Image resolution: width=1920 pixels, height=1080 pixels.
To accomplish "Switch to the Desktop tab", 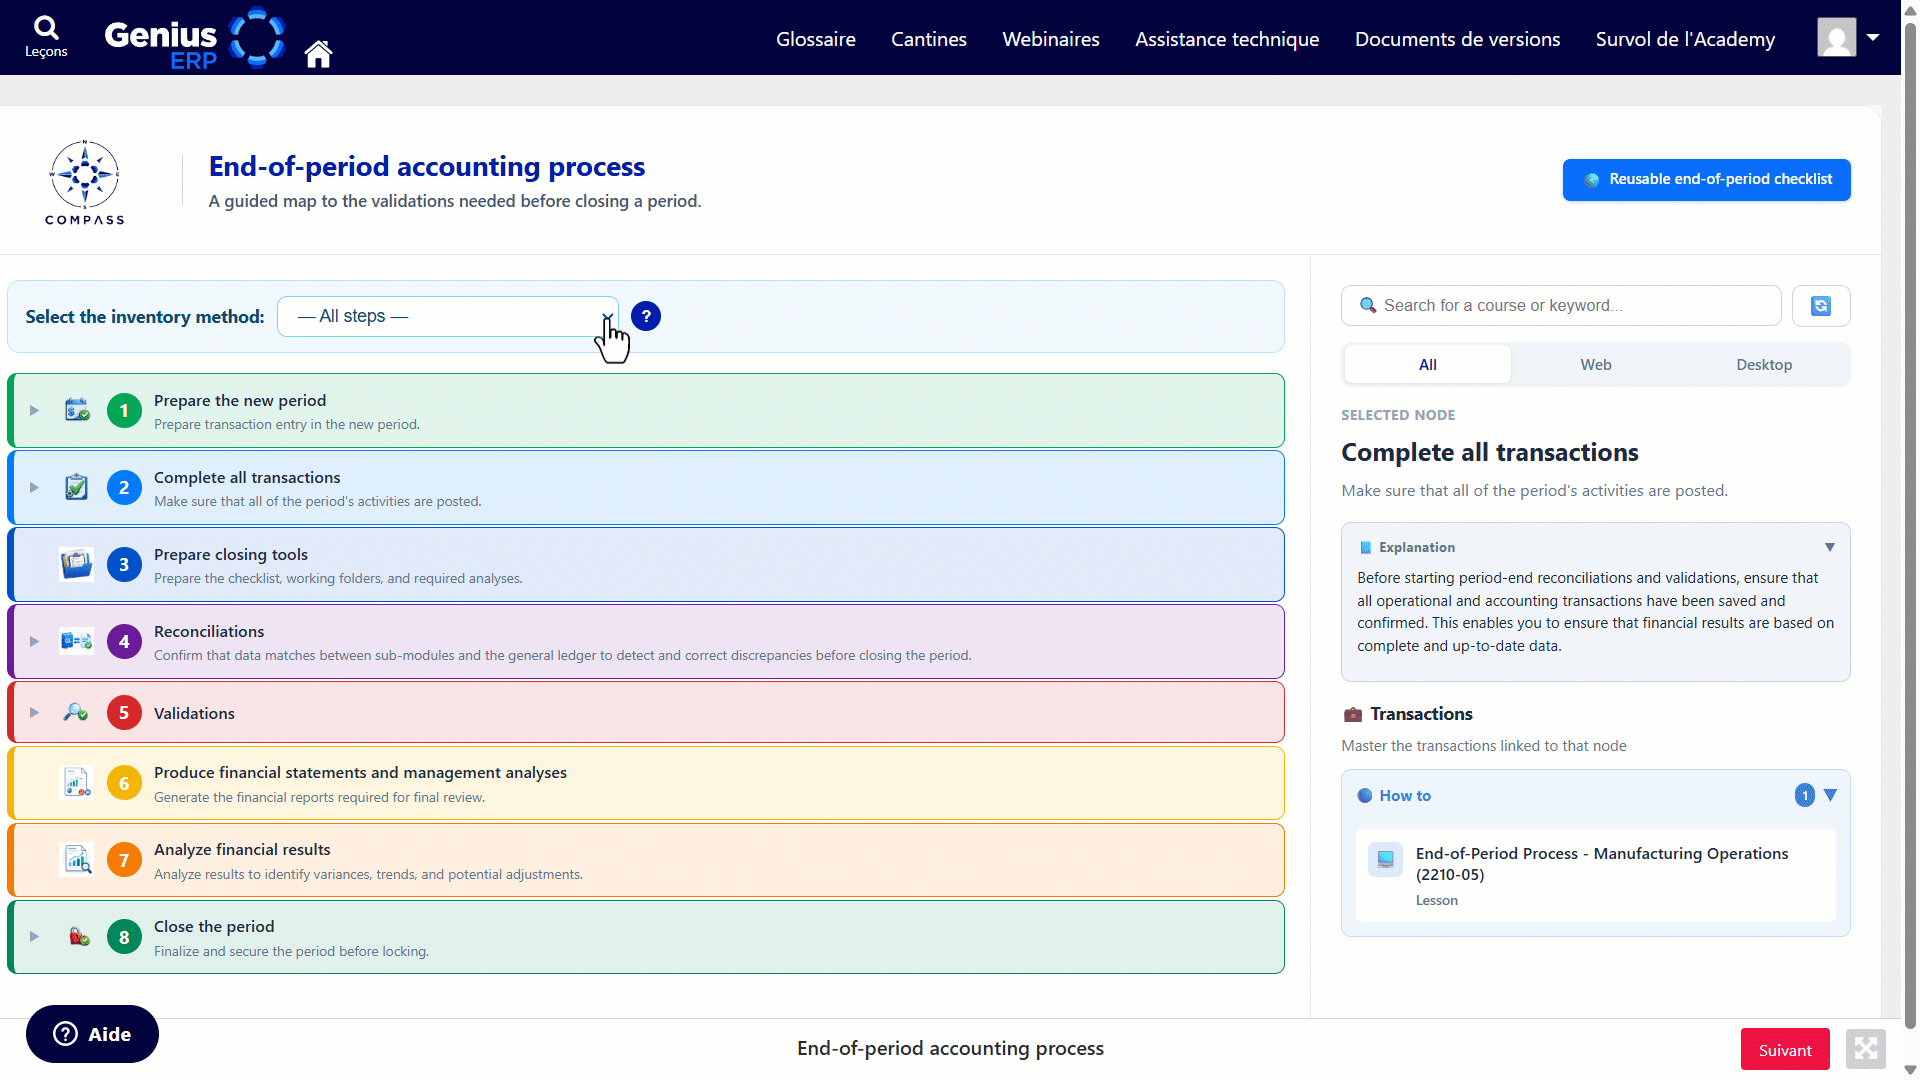I will point(1764,365).
